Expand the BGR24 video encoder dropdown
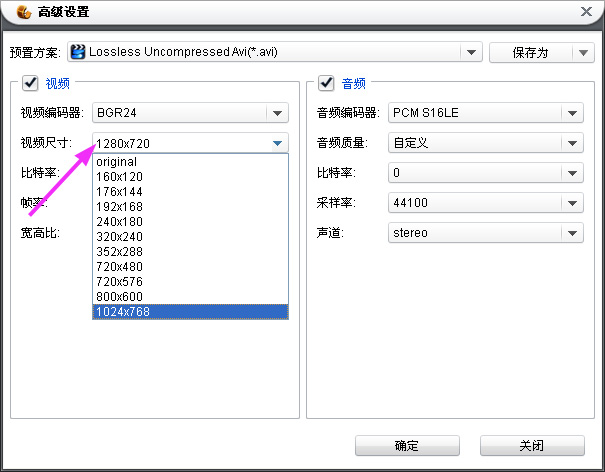605x472 pixels. [x=277, y=113]
